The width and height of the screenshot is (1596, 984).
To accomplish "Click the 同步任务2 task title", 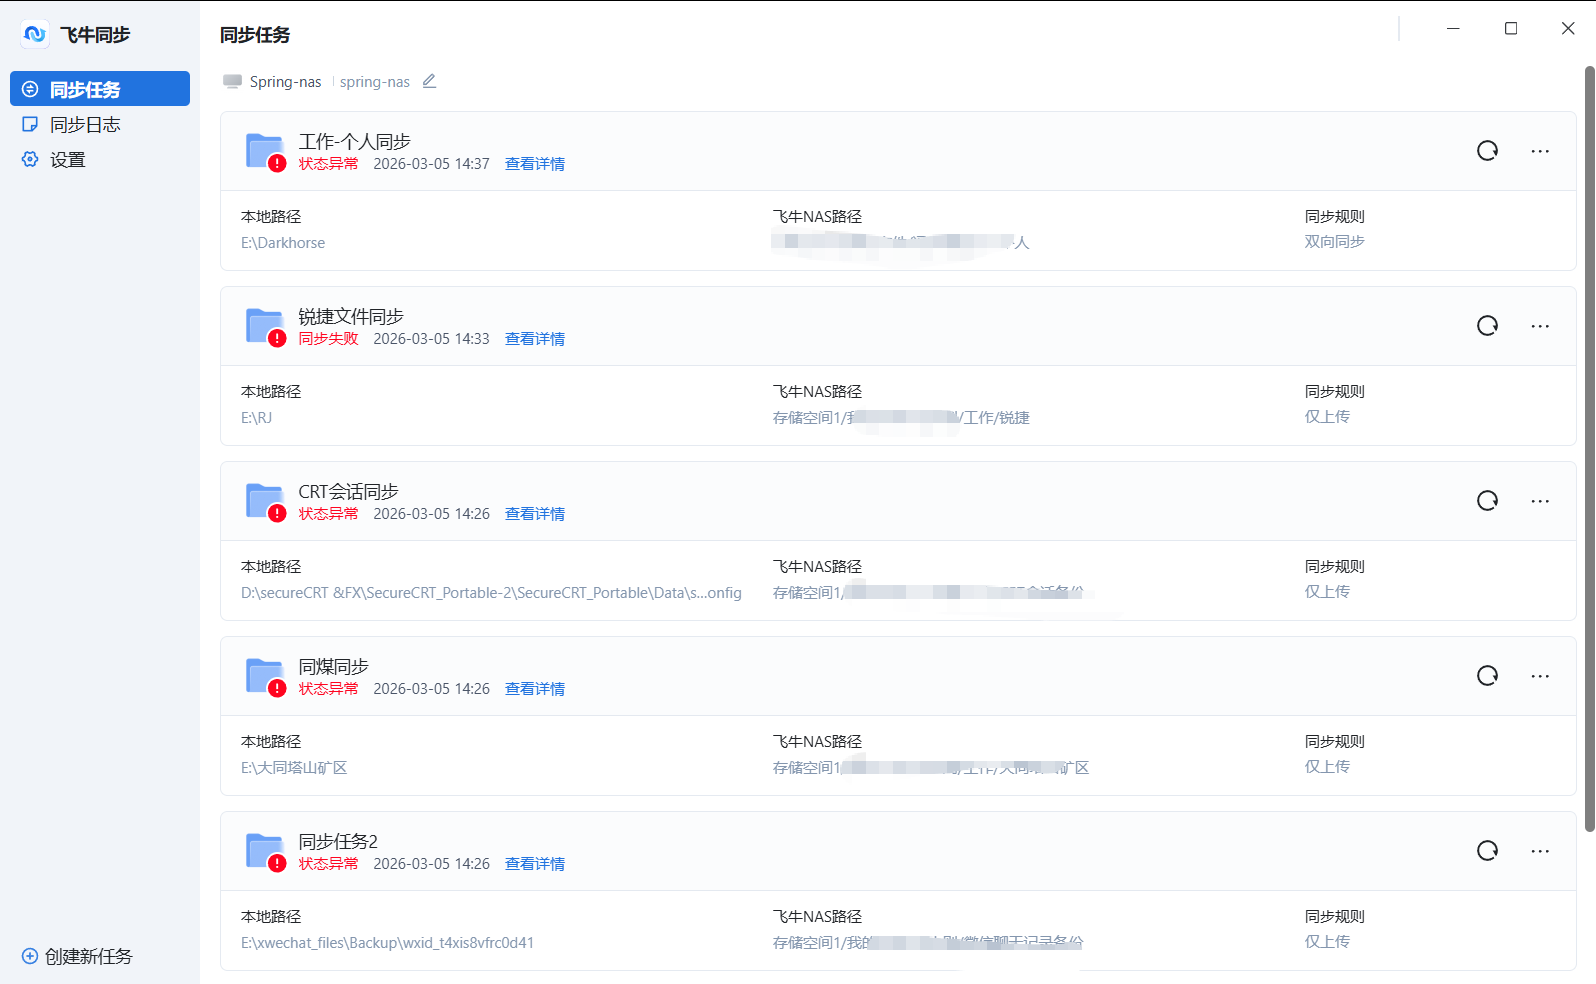I will pyautogui.click(x=338, y=842).
